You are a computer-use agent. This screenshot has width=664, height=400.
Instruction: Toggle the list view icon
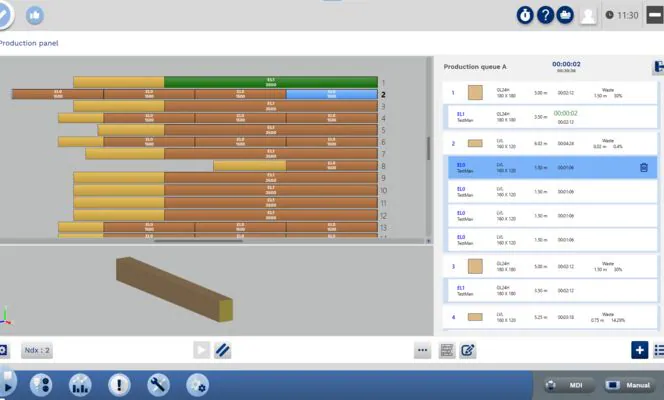(658, 350)
